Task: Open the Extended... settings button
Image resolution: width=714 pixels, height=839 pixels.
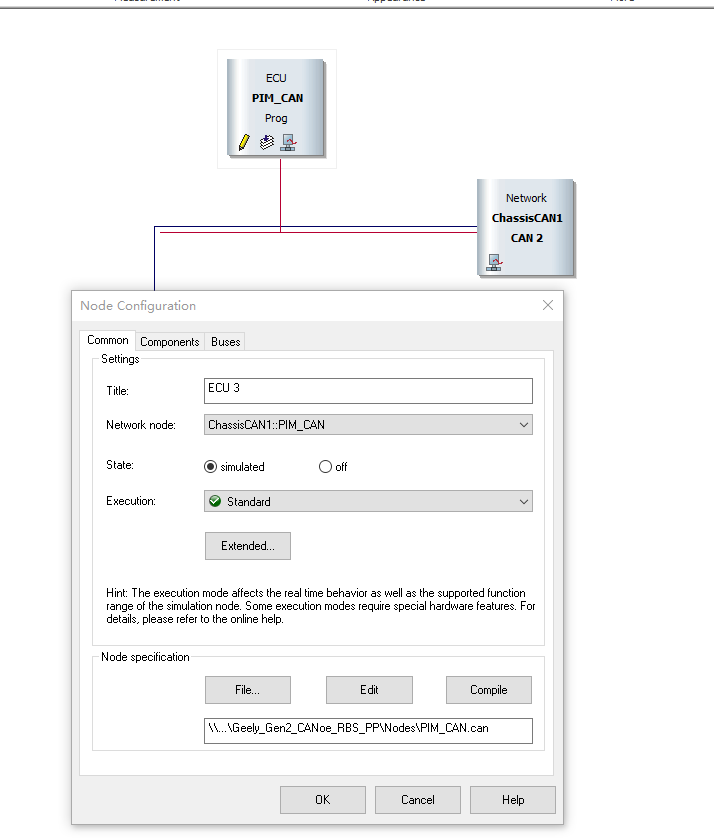Action: [248, 546]
